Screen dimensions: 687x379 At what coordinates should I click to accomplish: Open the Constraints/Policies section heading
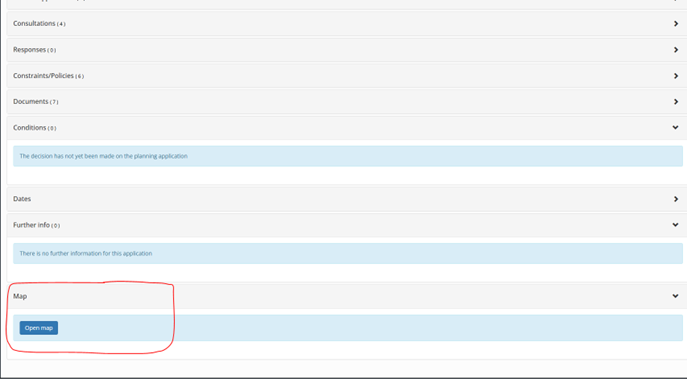coord(43,76)
